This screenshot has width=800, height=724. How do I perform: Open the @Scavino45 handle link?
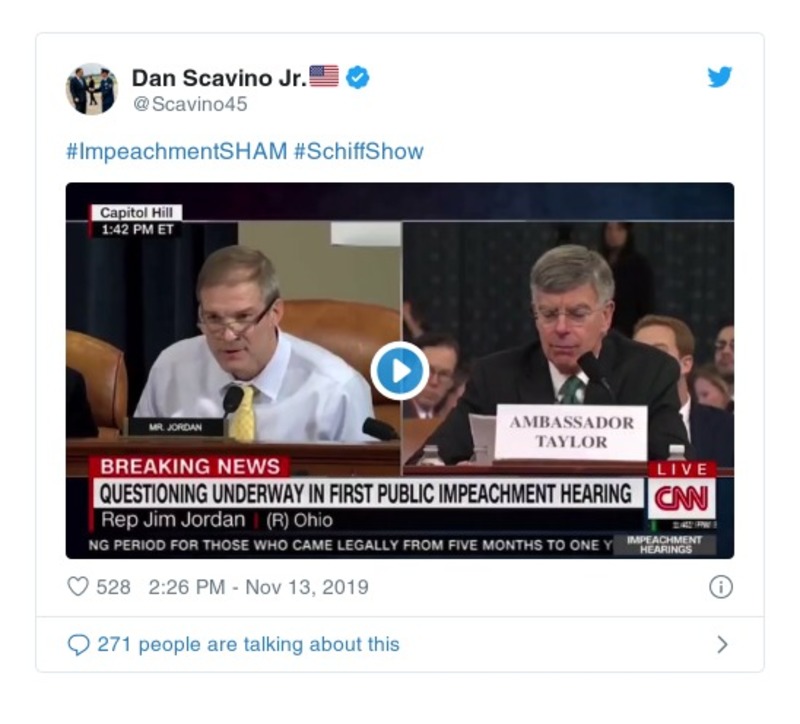(x=189, y=104)
